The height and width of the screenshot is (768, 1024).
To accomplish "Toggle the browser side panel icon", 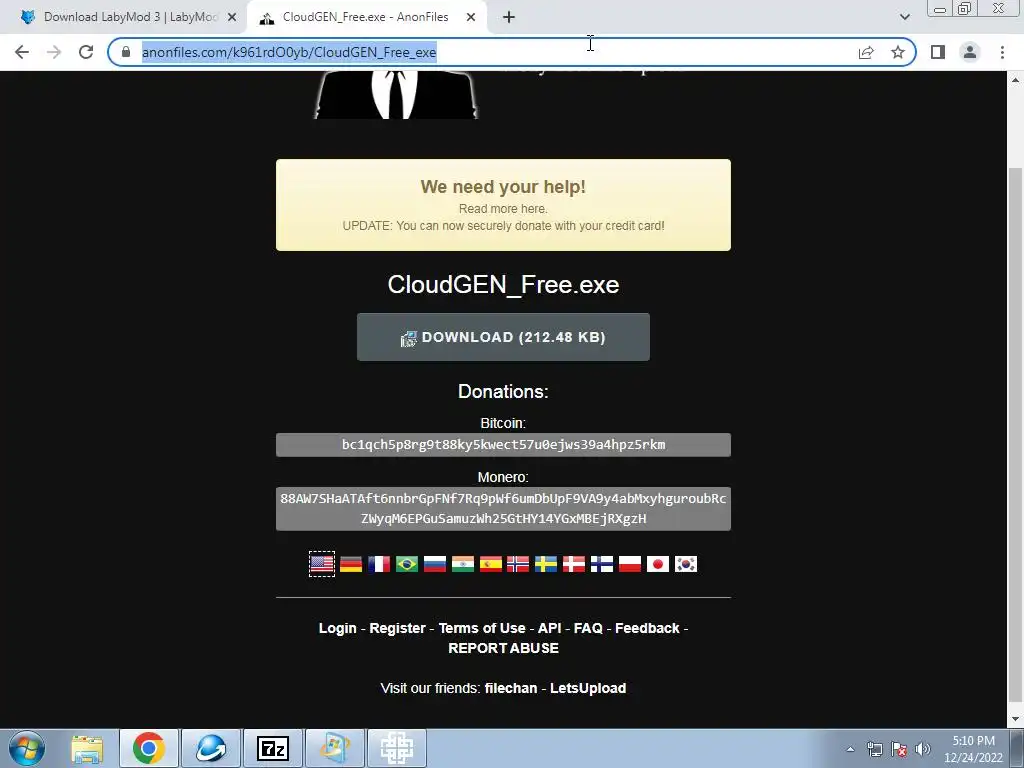I will [x=938, y=52].
